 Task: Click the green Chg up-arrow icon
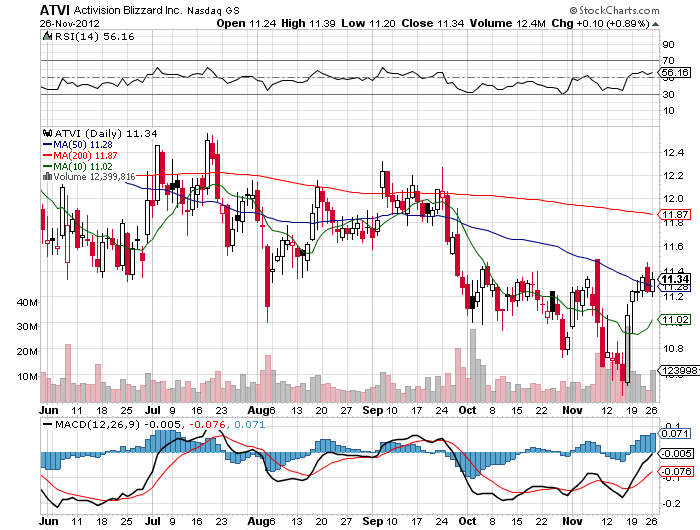(x=655, y=24)
